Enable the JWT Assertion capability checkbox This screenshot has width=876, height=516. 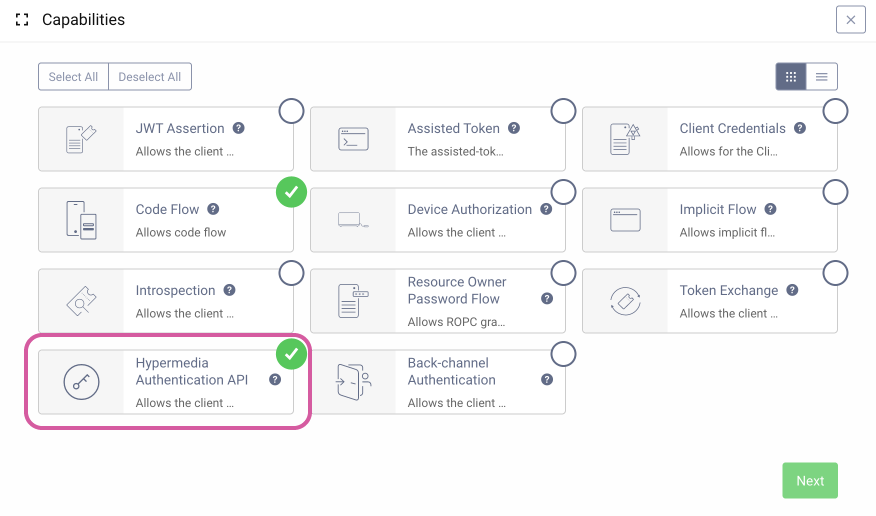291,111
